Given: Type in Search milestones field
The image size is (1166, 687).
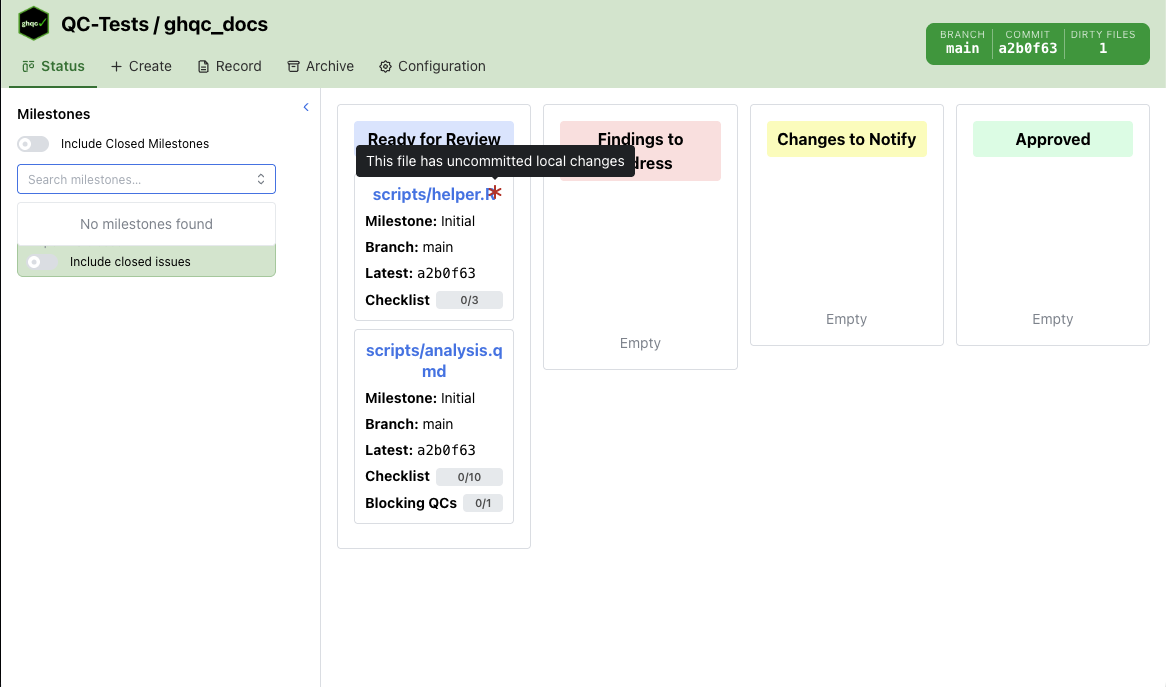Looking at the screenshot, I should point(135,180).
